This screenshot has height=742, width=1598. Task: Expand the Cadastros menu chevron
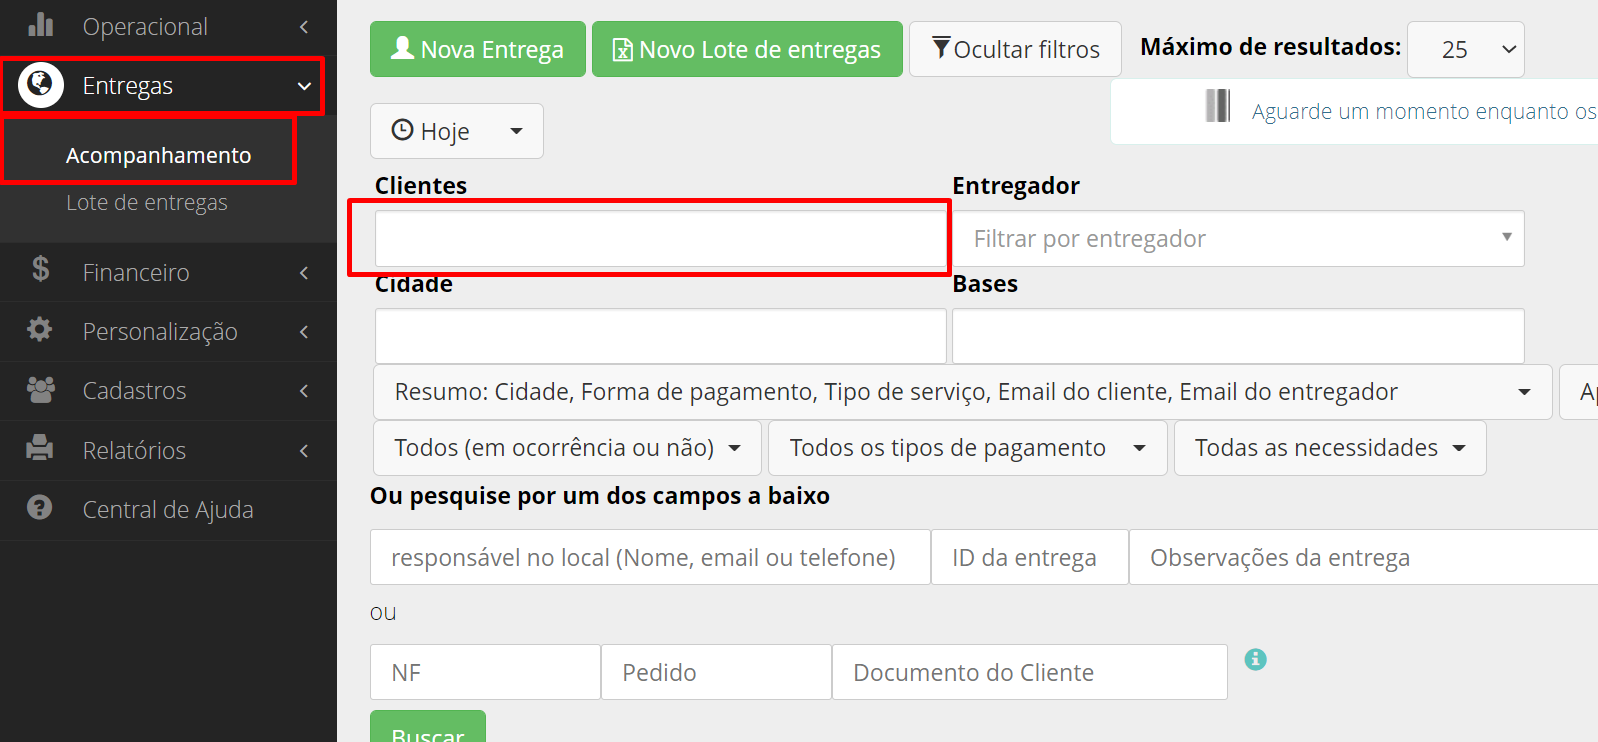[304, 391]
